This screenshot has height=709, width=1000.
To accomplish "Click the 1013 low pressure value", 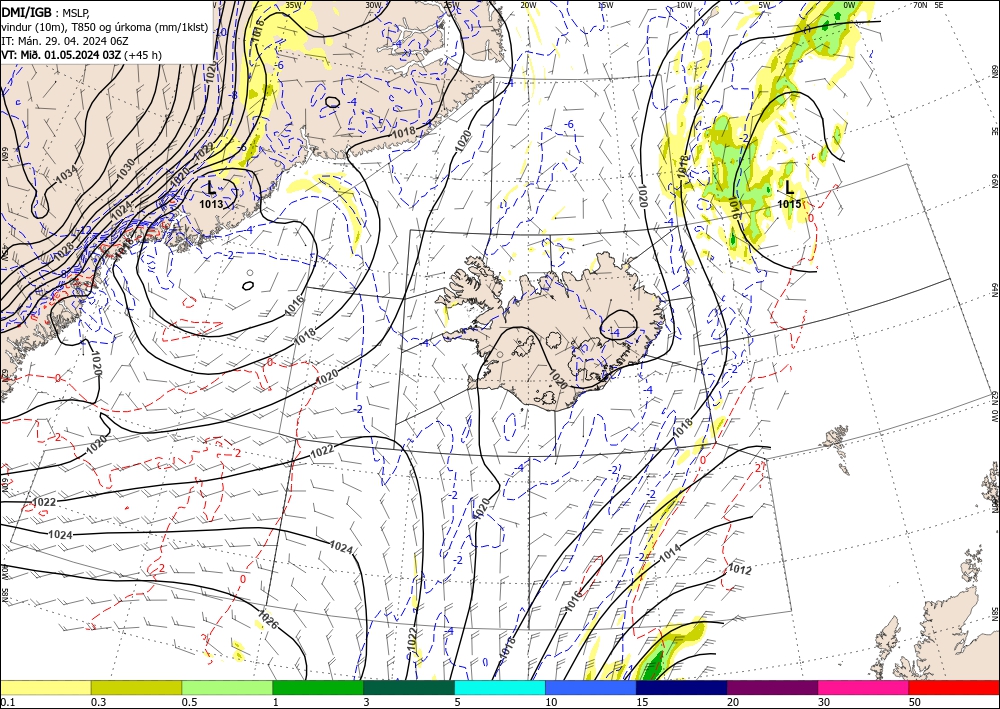I will point(211,204).
